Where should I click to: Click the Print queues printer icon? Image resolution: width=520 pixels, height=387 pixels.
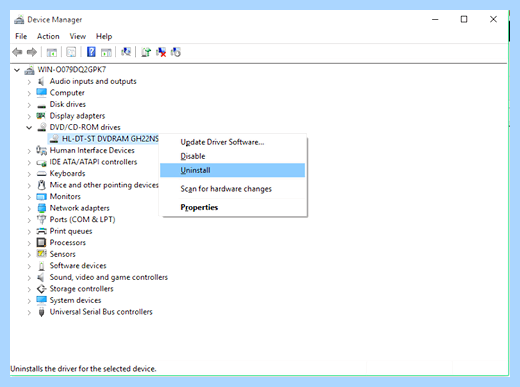tap(41, 231)
